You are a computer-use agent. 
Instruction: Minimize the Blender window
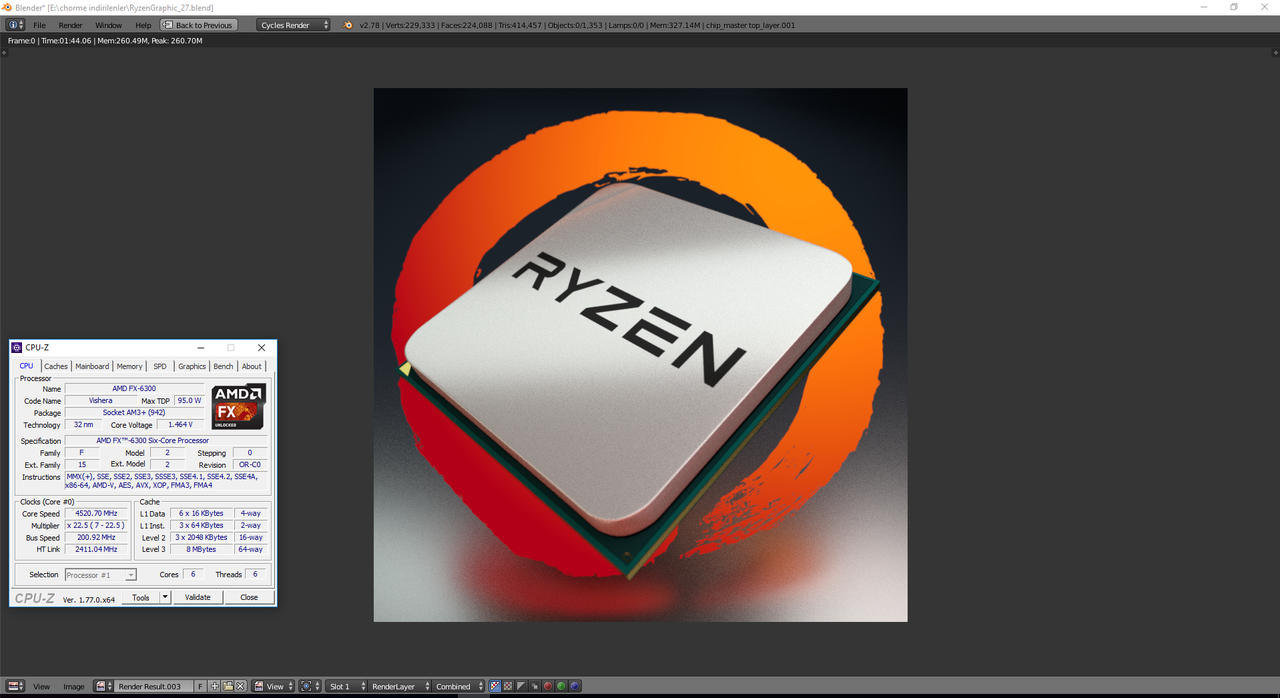[x=1206, y=7]
